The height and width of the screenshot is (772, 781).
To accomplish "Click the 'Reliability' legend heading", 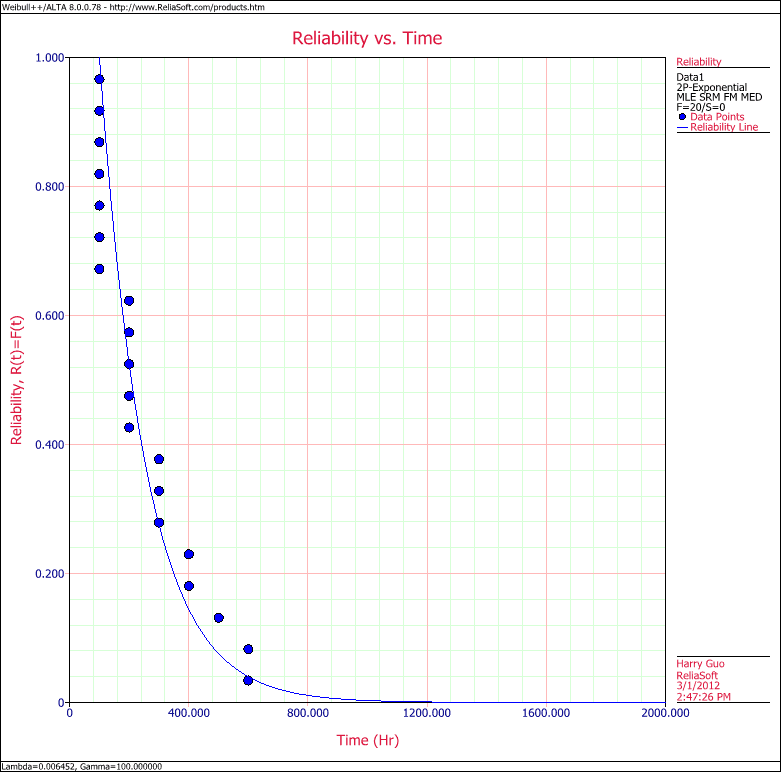I will coord(698,62).
